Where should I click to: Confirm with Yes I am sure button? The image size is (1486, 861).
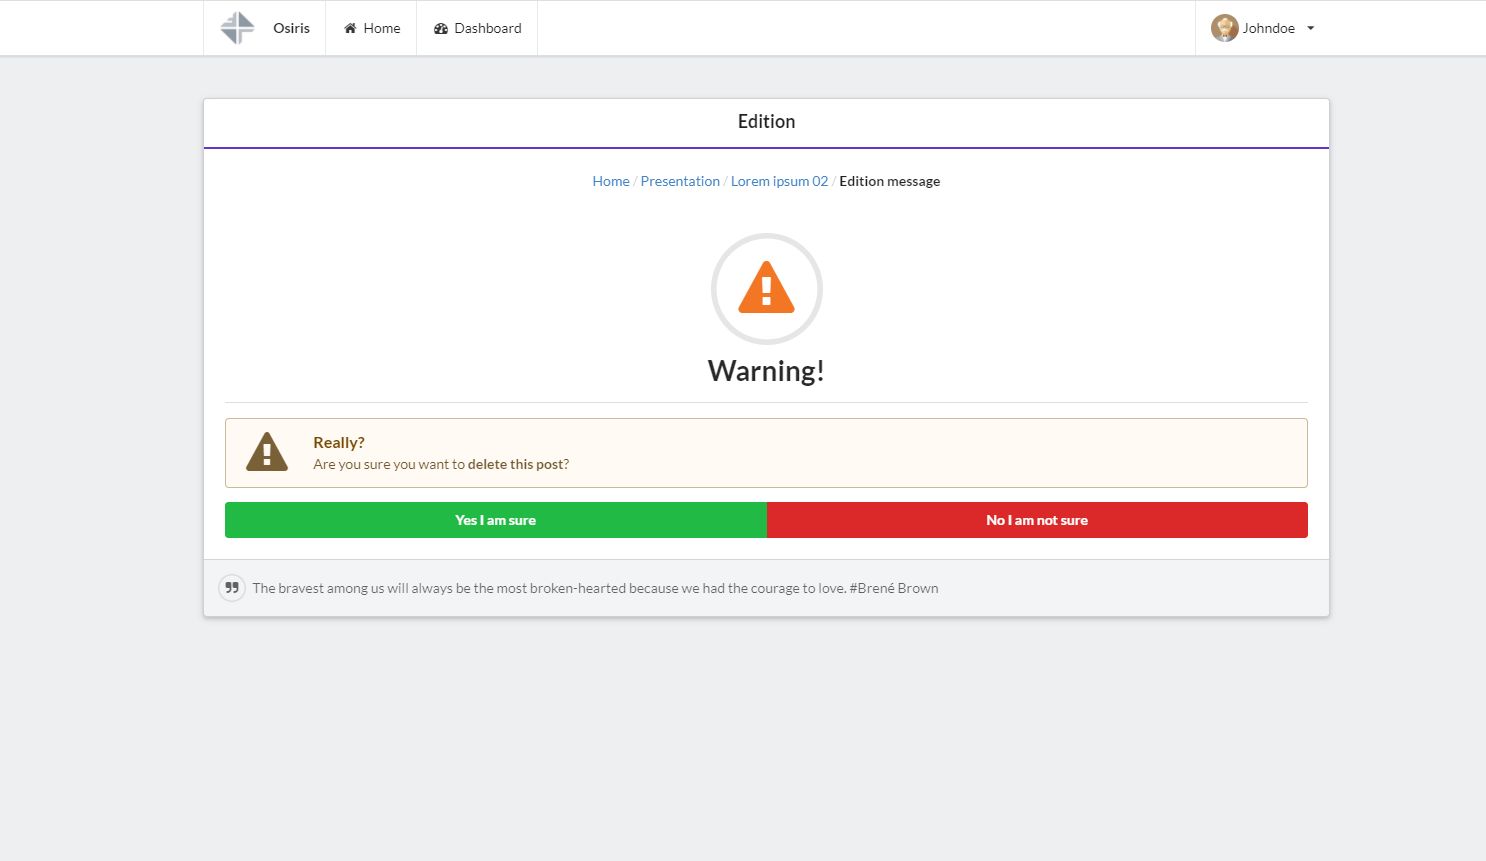click(x=496, y=520)
